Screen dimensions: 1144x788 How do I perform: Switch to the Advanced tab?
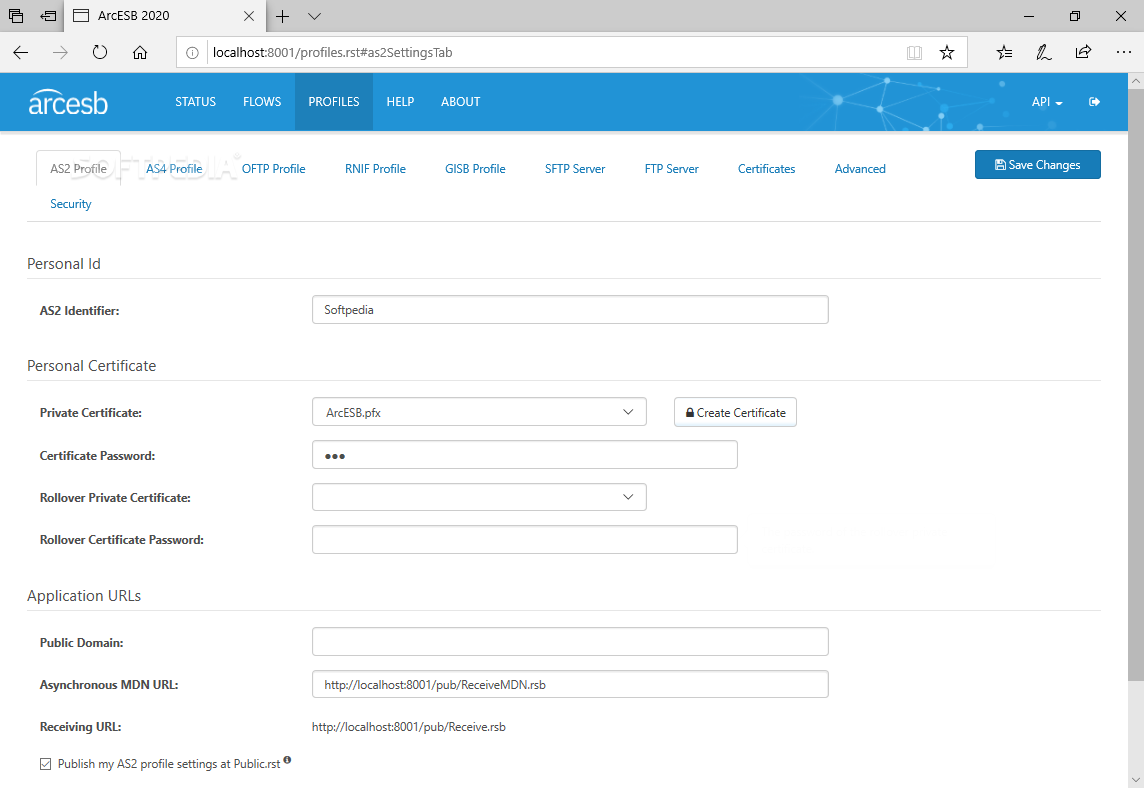(859, 169)
